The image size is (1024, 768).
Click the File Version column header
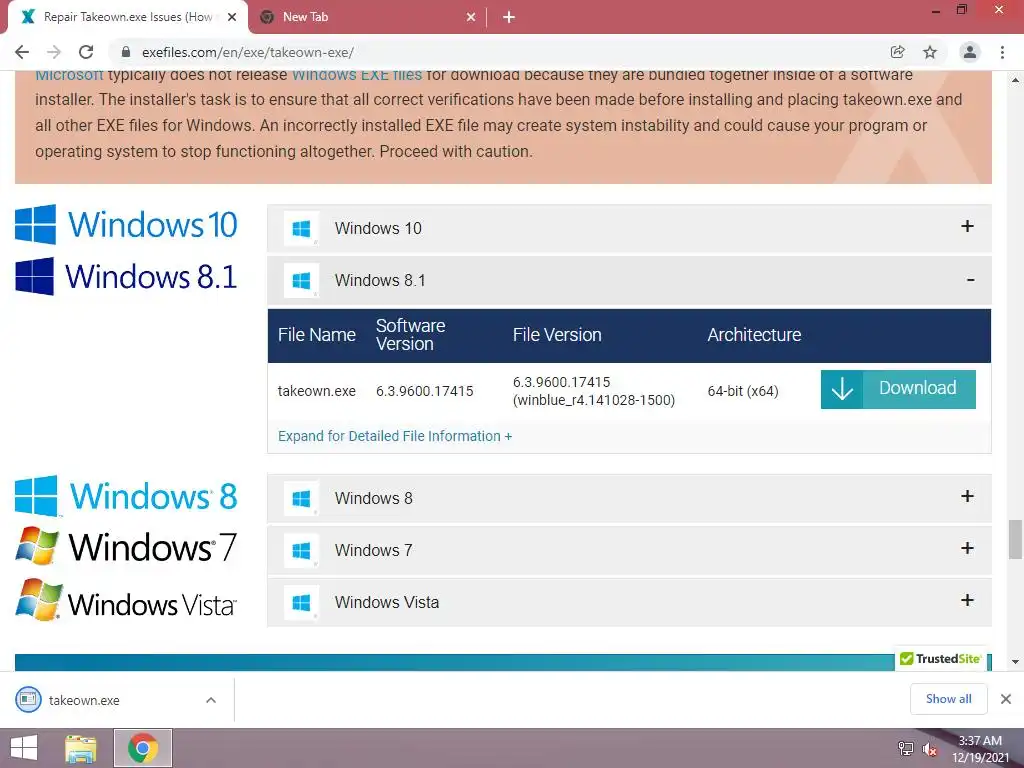(x=557, y=335)
